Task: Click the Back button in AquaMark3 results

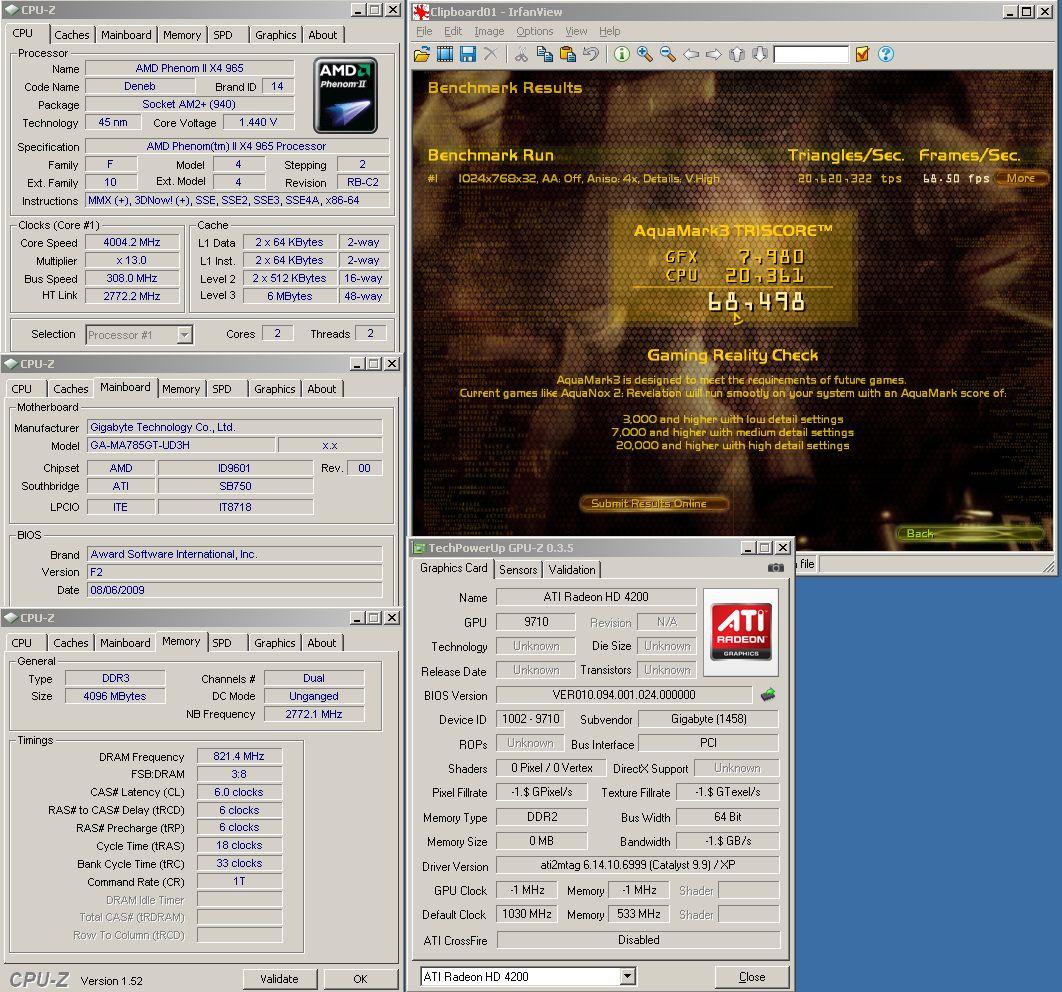Action: [x=969, y=534]
